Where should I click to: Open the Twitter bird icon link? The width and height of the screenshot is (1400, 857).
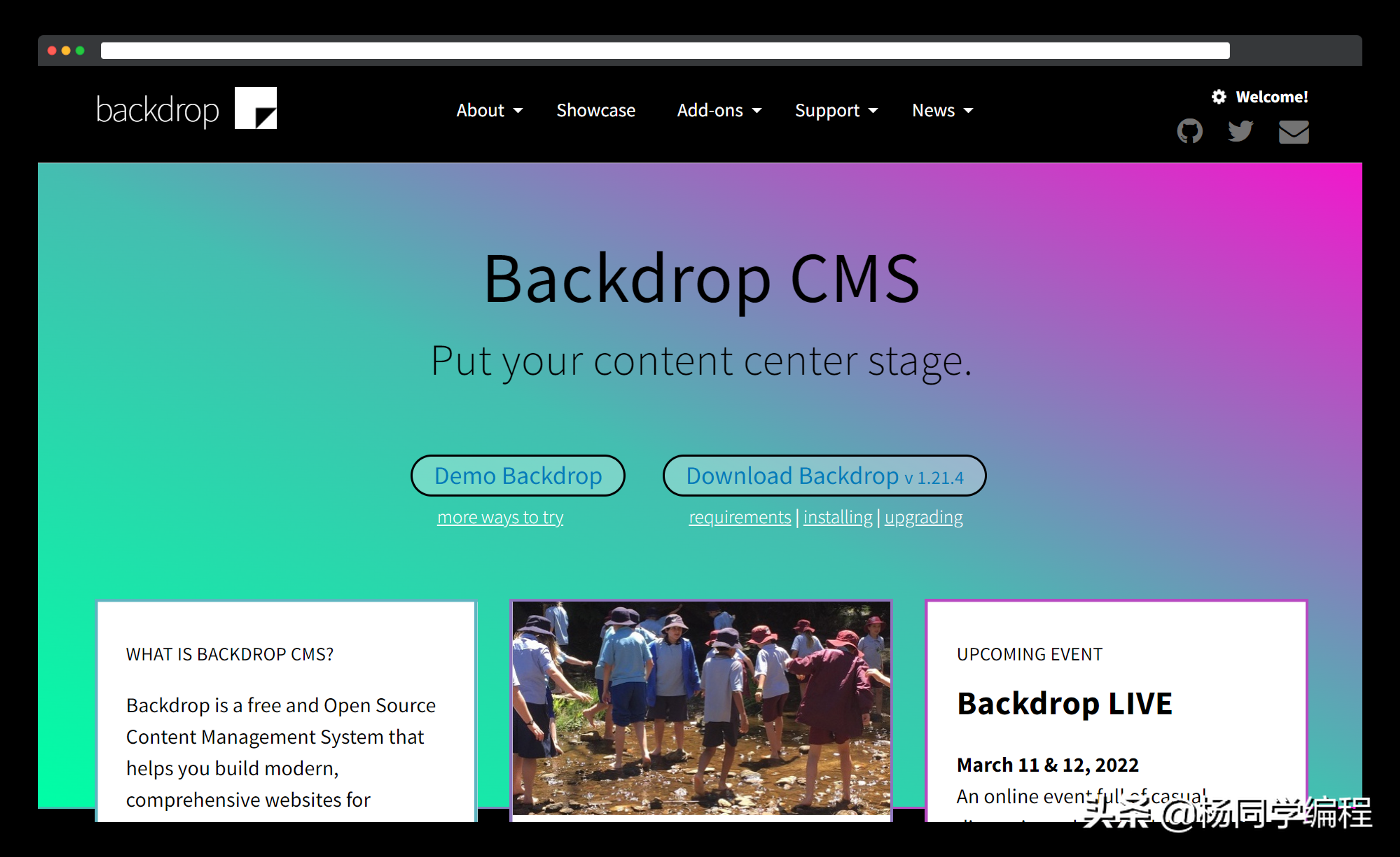coord(1241,131)
